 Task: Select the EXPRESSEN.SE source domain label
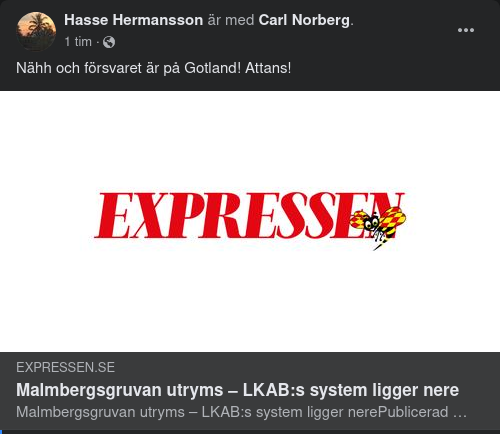coord(65,367)
